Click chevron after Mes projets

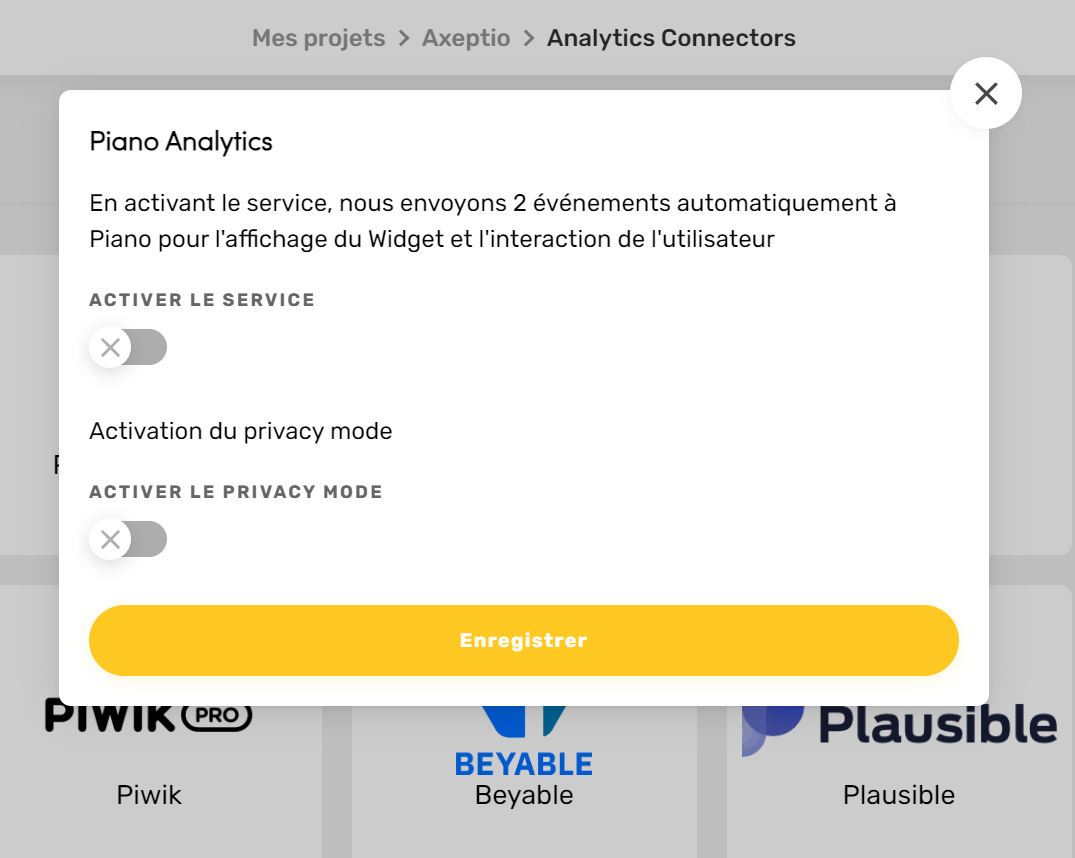click(x=404, y=39)
